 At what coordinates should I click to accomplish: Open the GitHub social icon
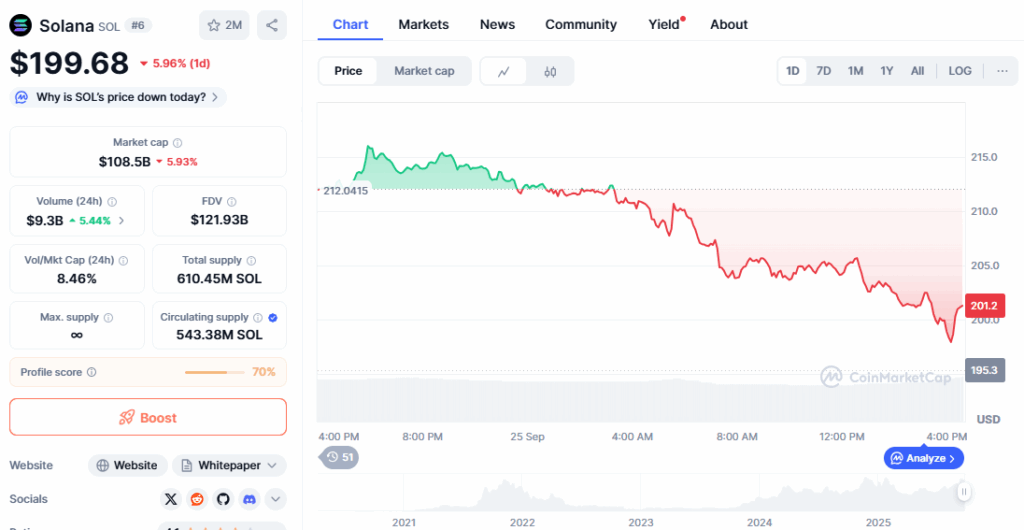click(x=223, y=499)
